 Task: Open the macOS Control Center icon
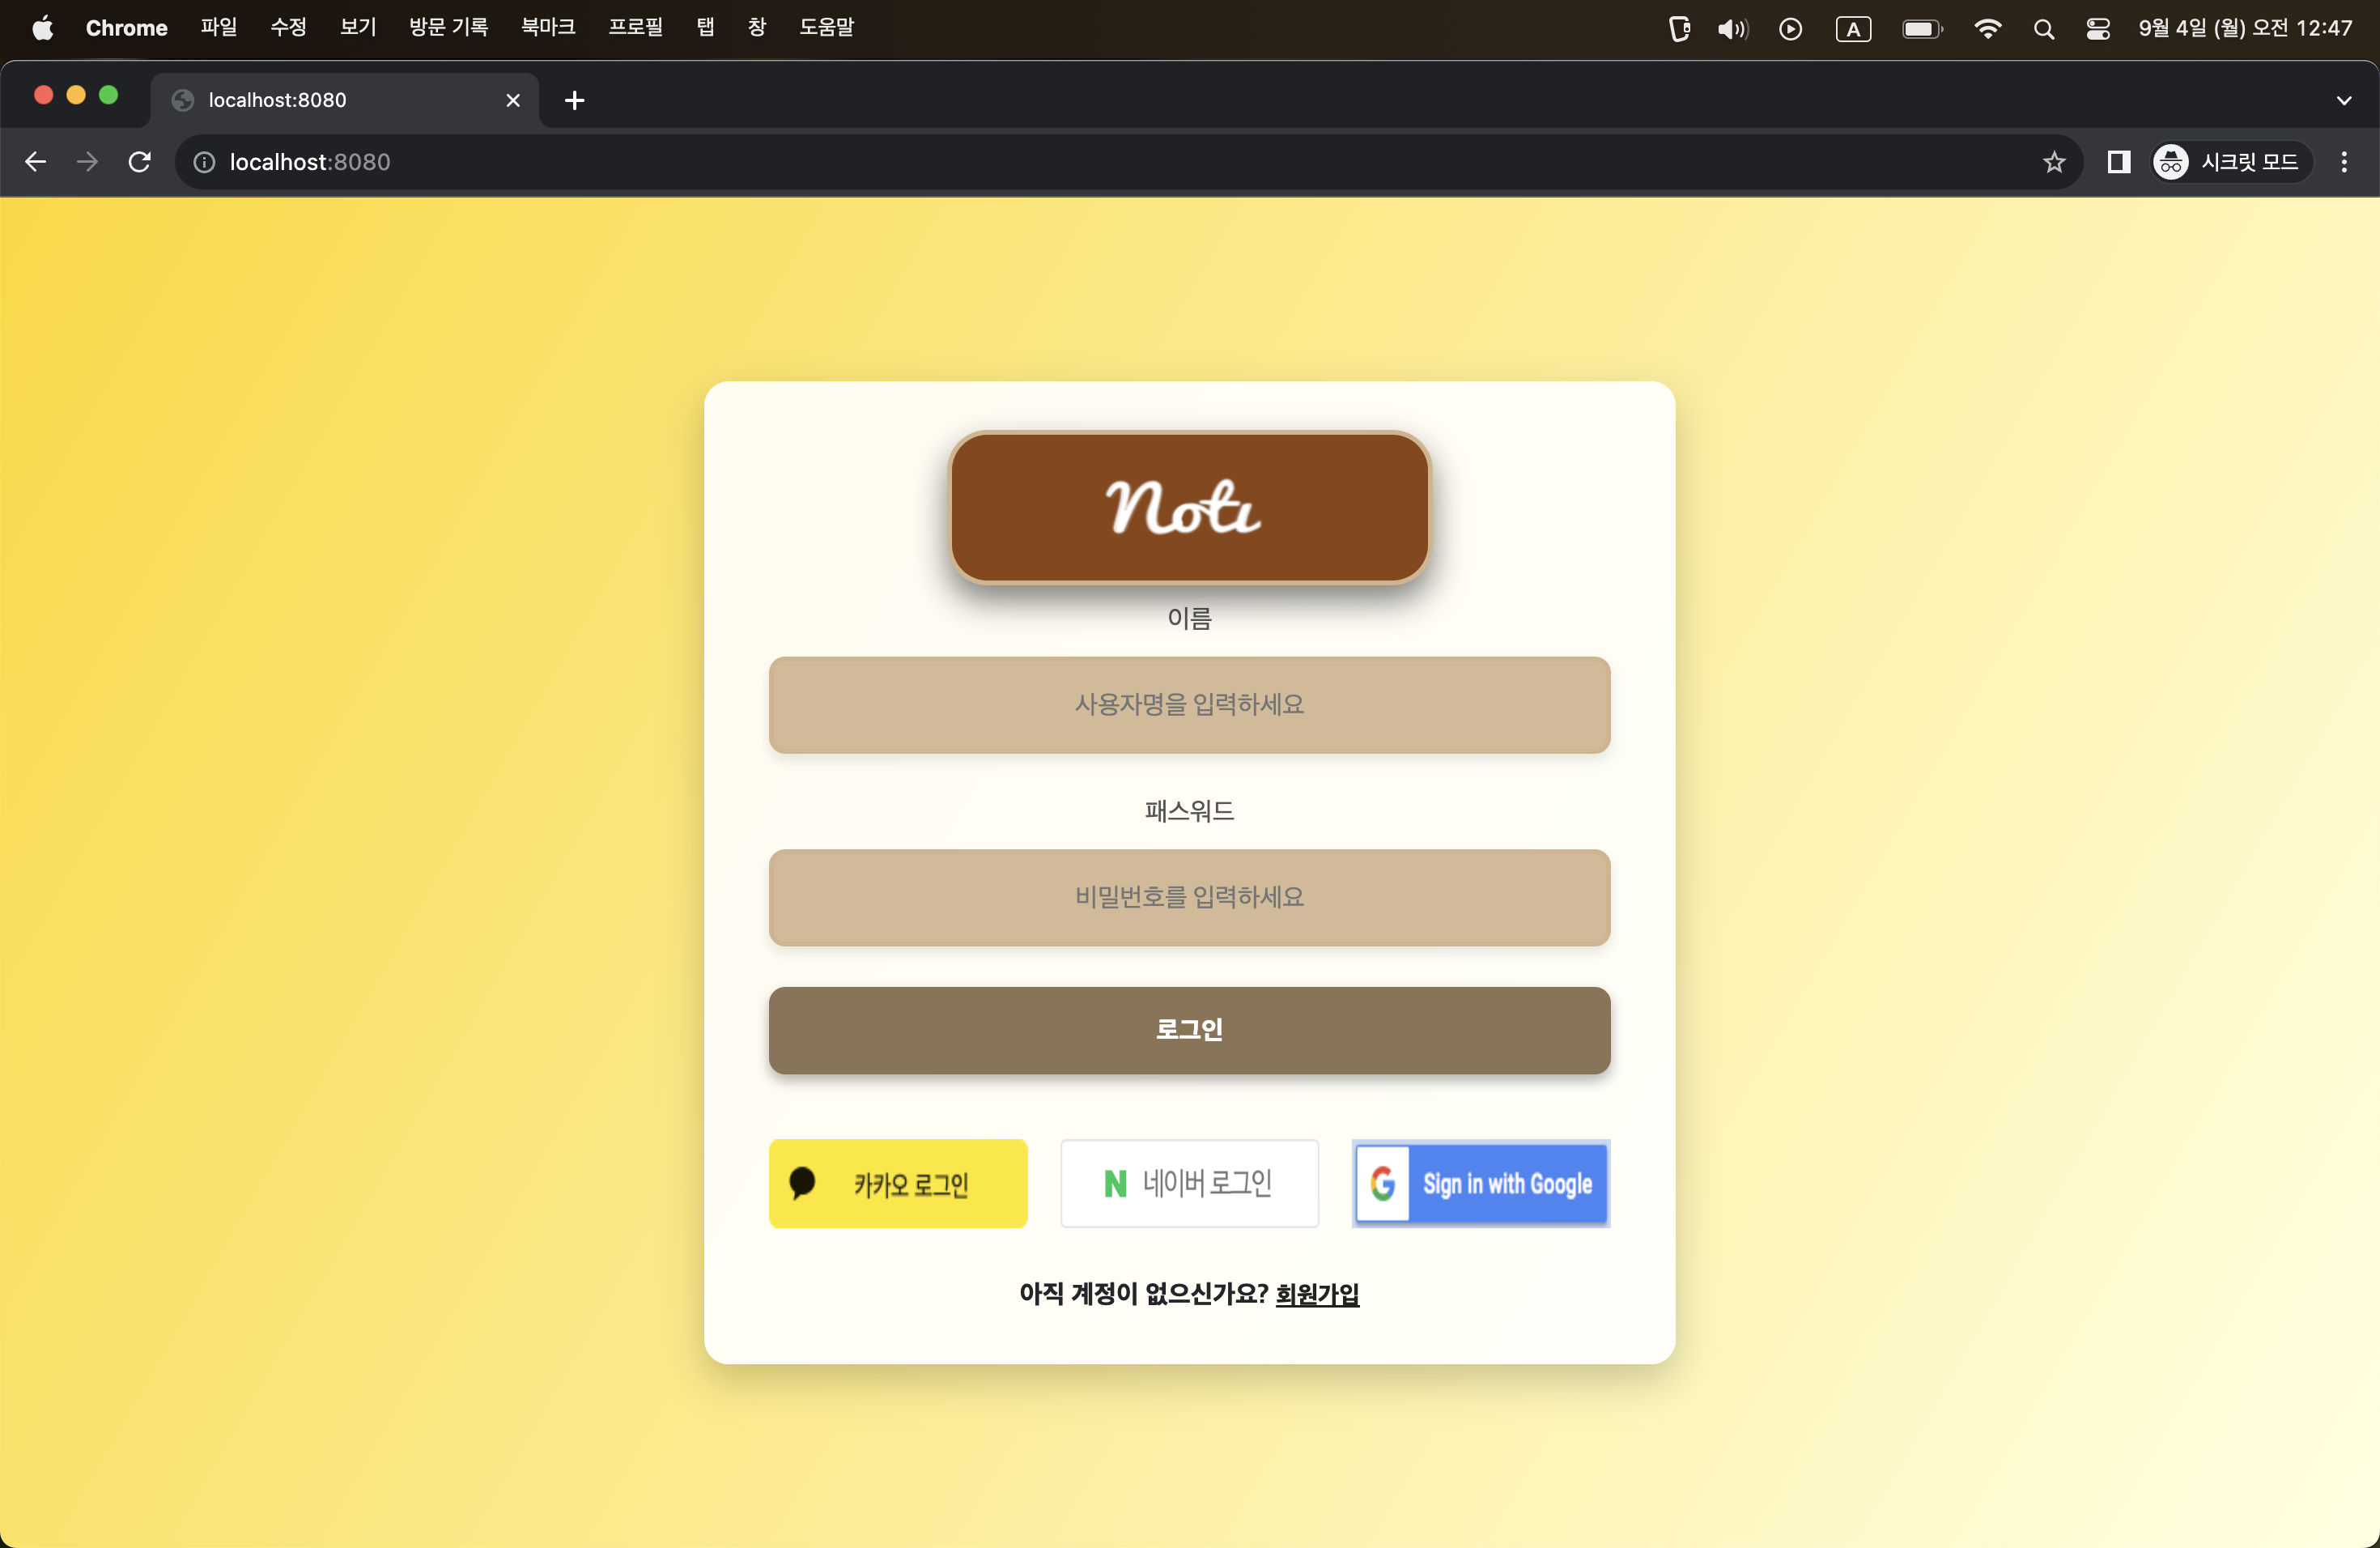2098,29
